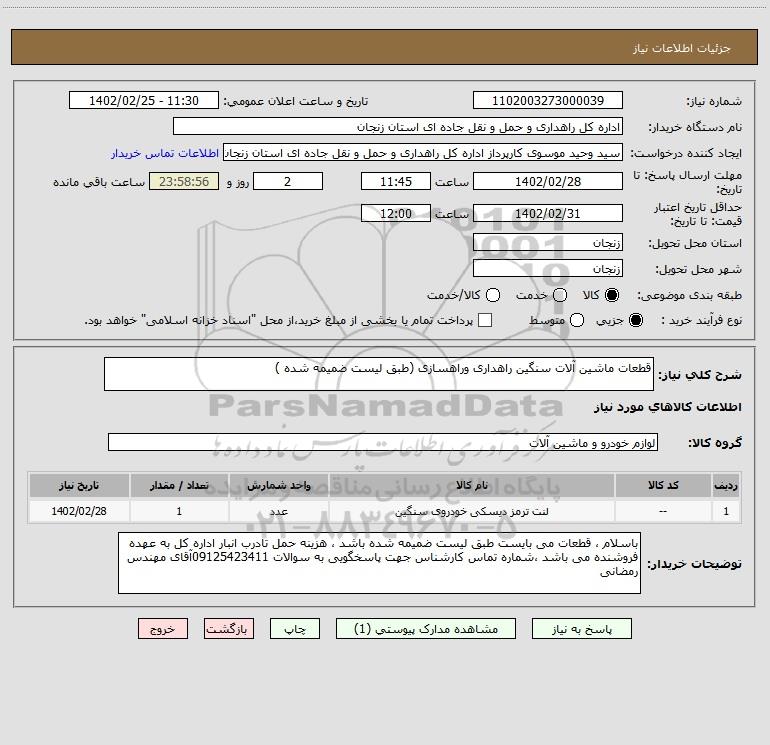
Task: Click the خروج exit button
Action: (163, 629)
